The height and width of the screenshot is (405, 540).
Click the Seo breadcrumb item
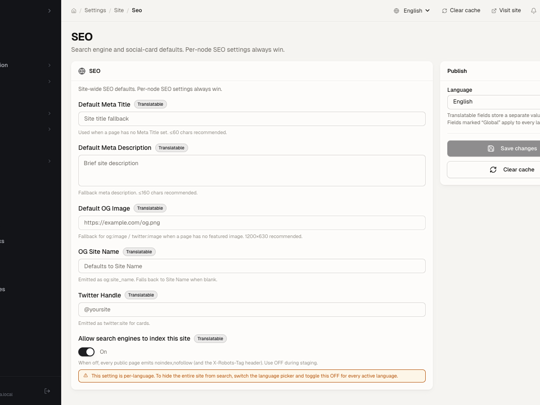(137, 10)
